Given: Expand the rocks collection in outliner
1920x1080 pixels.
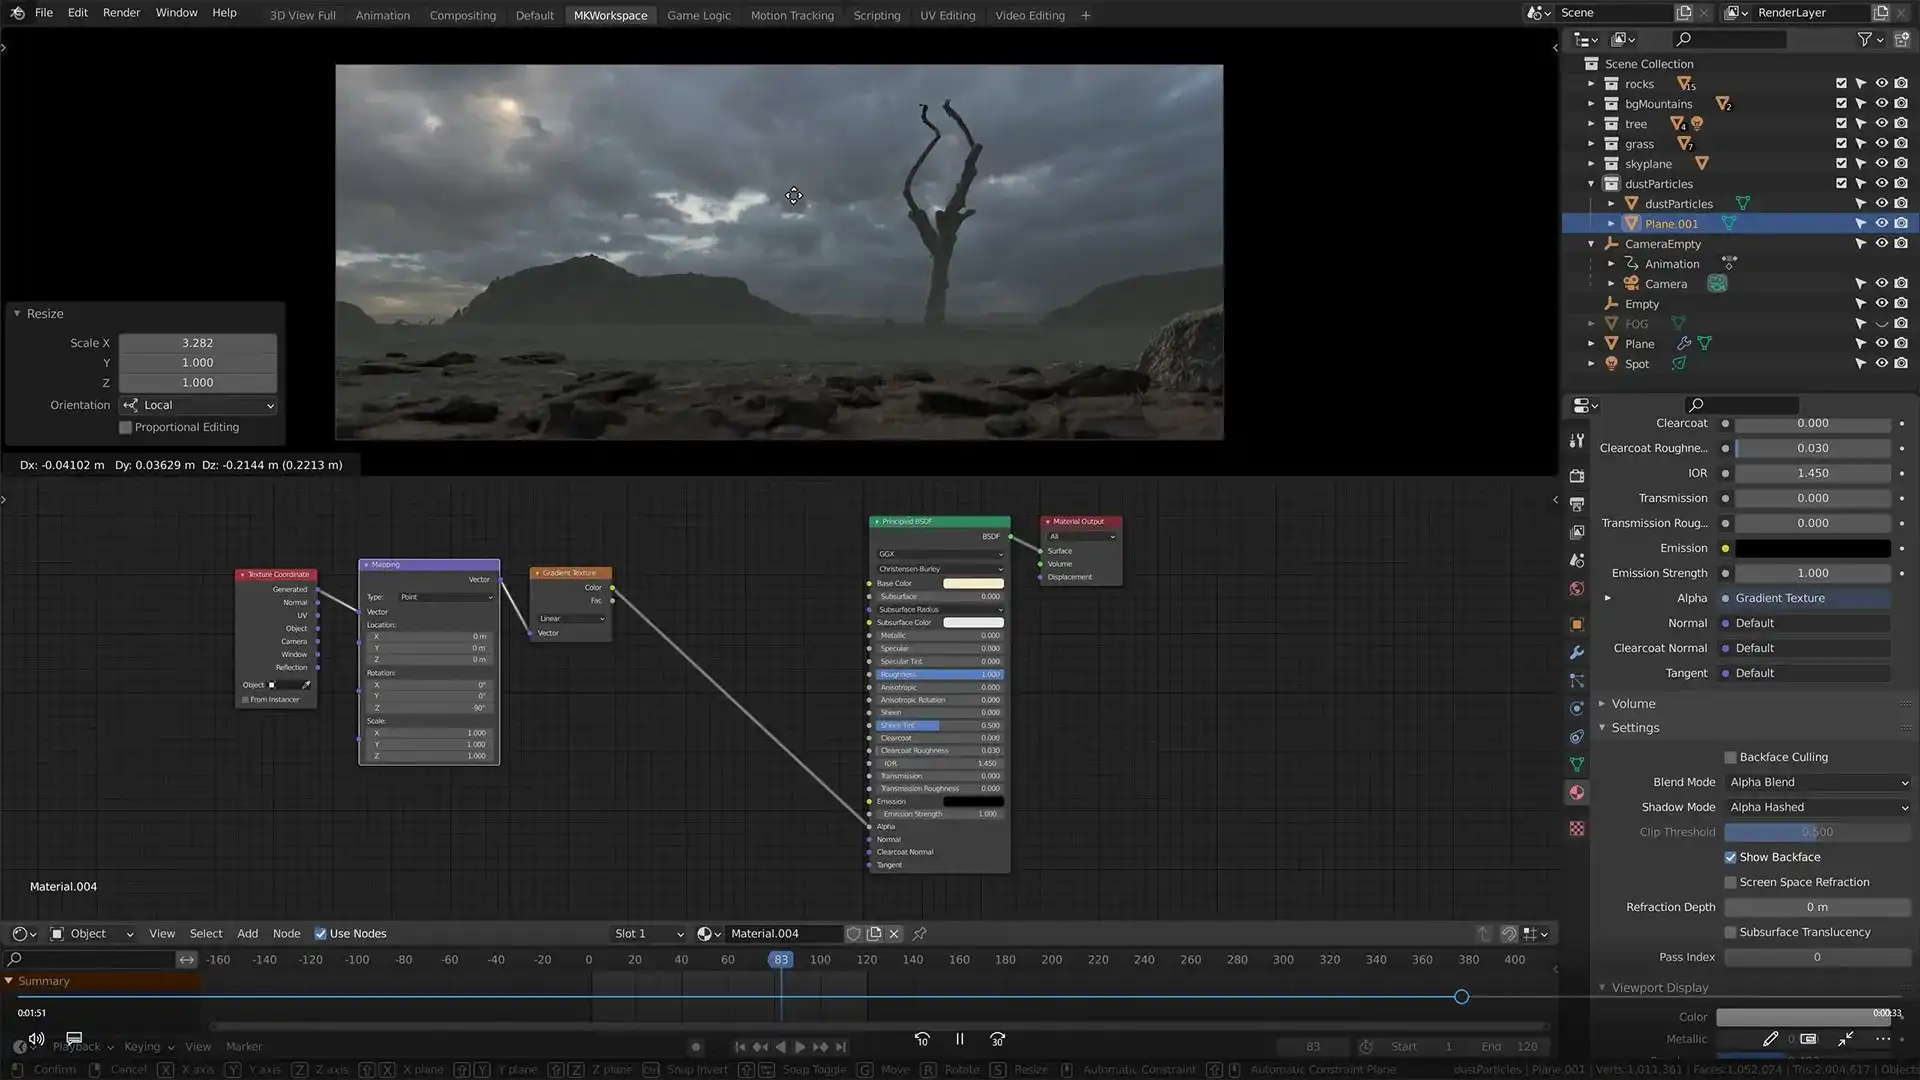Looking at the screenshot, I should (x=1591, y=84).
